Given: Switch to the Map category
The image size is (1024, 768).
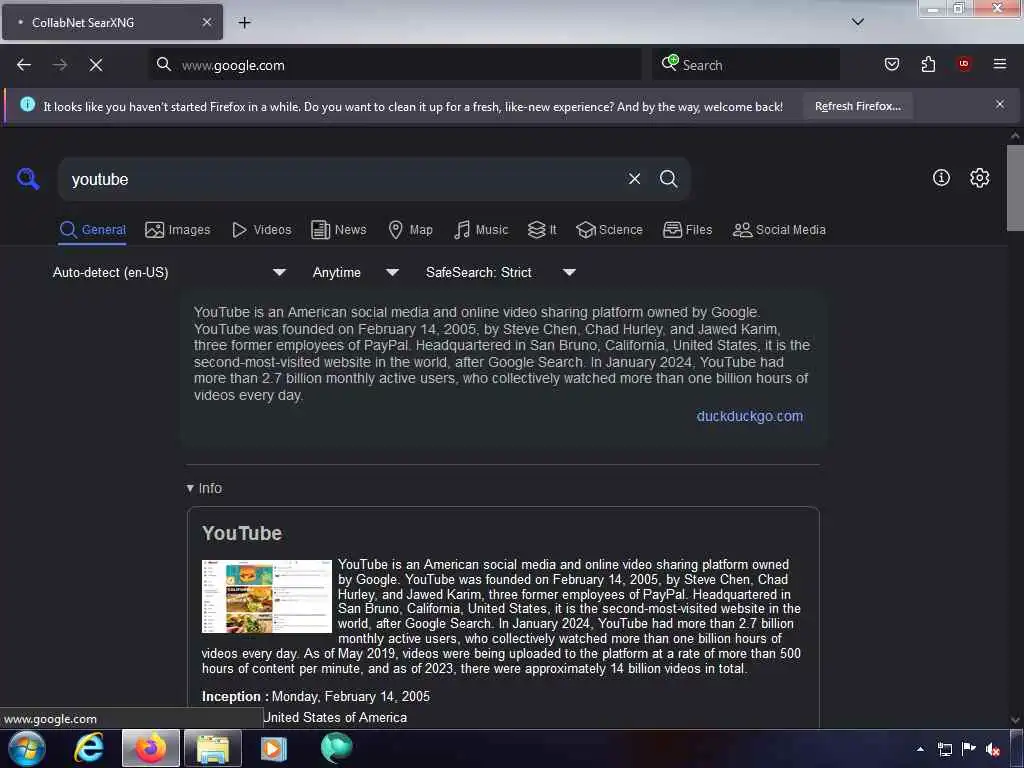Looking at the screenshot, I should 410,230.
